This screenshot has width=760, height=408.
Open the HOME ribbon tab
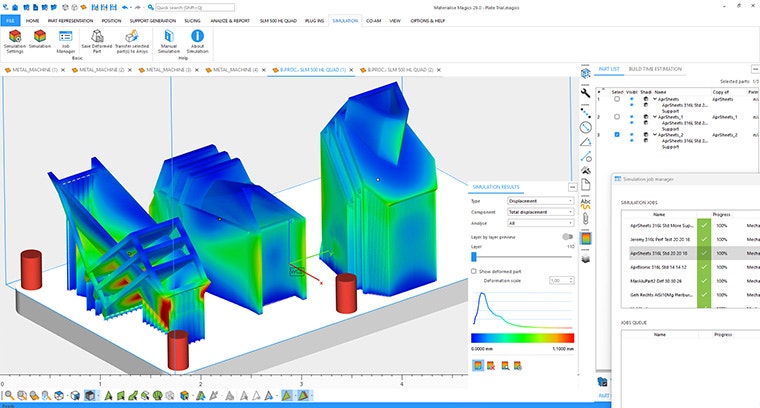32,21
